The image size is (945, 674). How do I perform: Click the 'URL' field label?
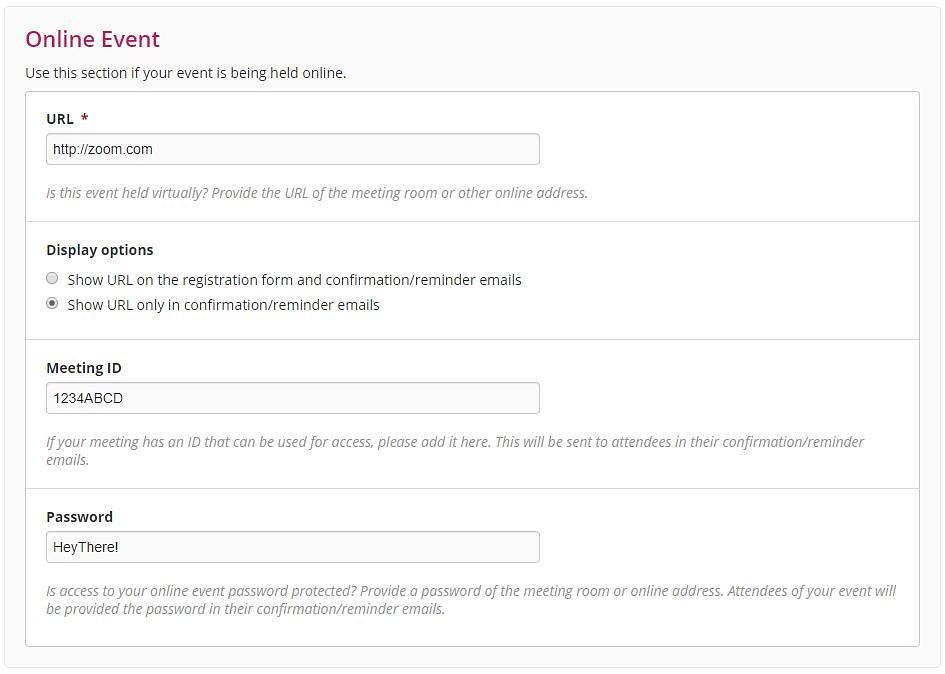(x=60, y=119)
